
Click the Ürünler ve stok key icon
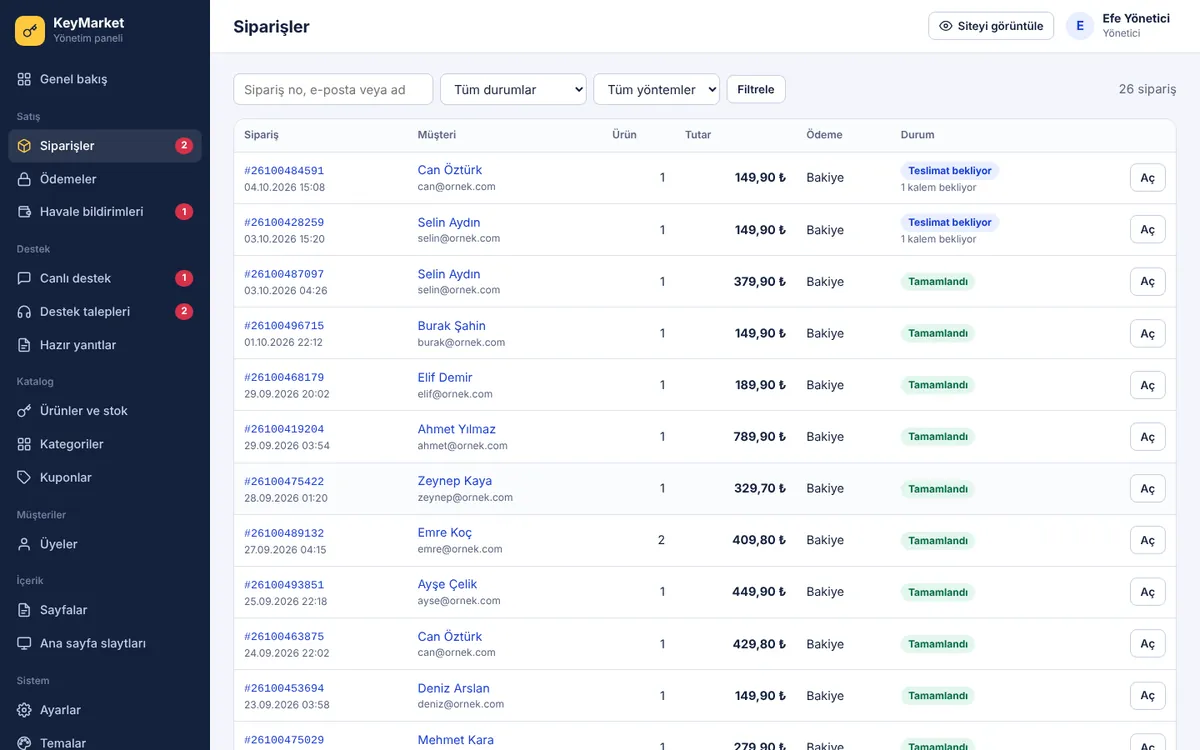point(25,411)
